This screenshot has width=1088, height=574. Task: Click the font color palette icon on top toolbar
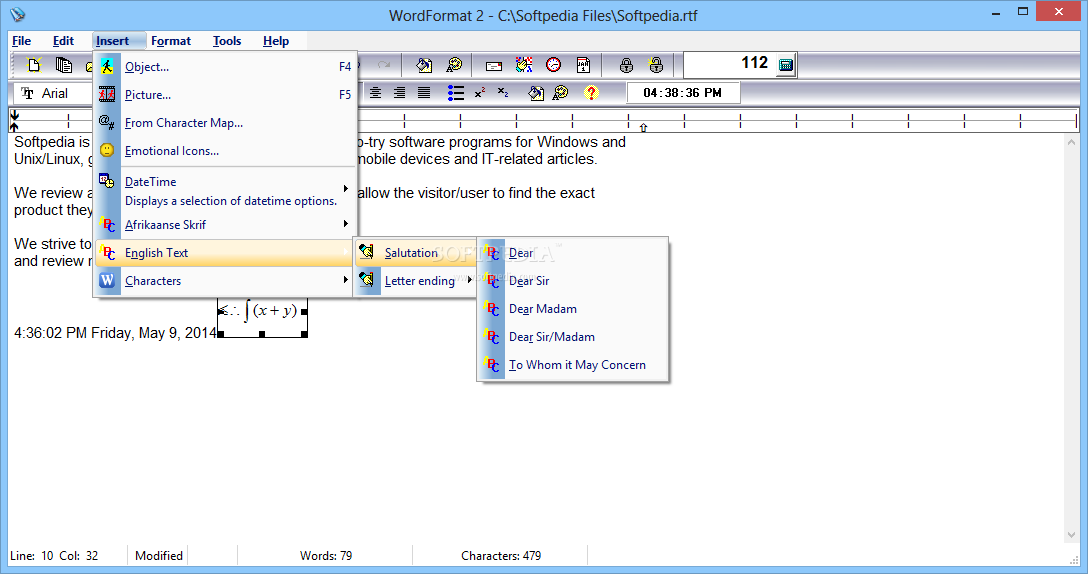coord(454,65)
